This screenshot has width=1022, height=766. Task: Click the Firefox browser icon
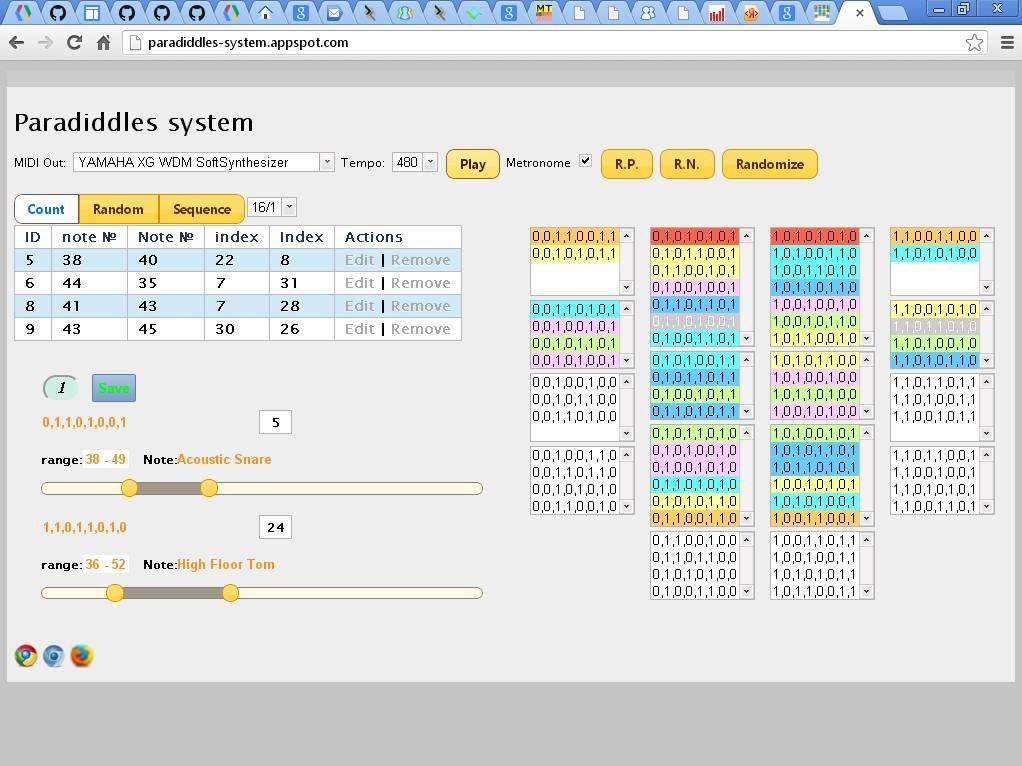click(81, 655)
